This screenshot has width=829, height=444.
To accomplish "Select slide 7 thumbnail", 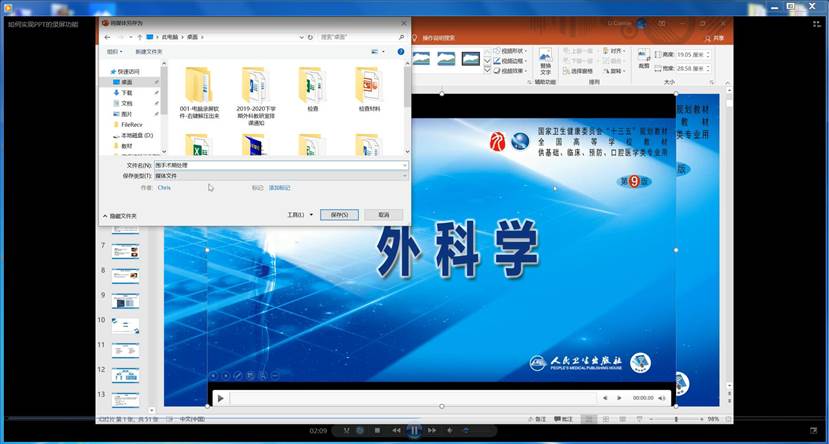I will point(125,252).
